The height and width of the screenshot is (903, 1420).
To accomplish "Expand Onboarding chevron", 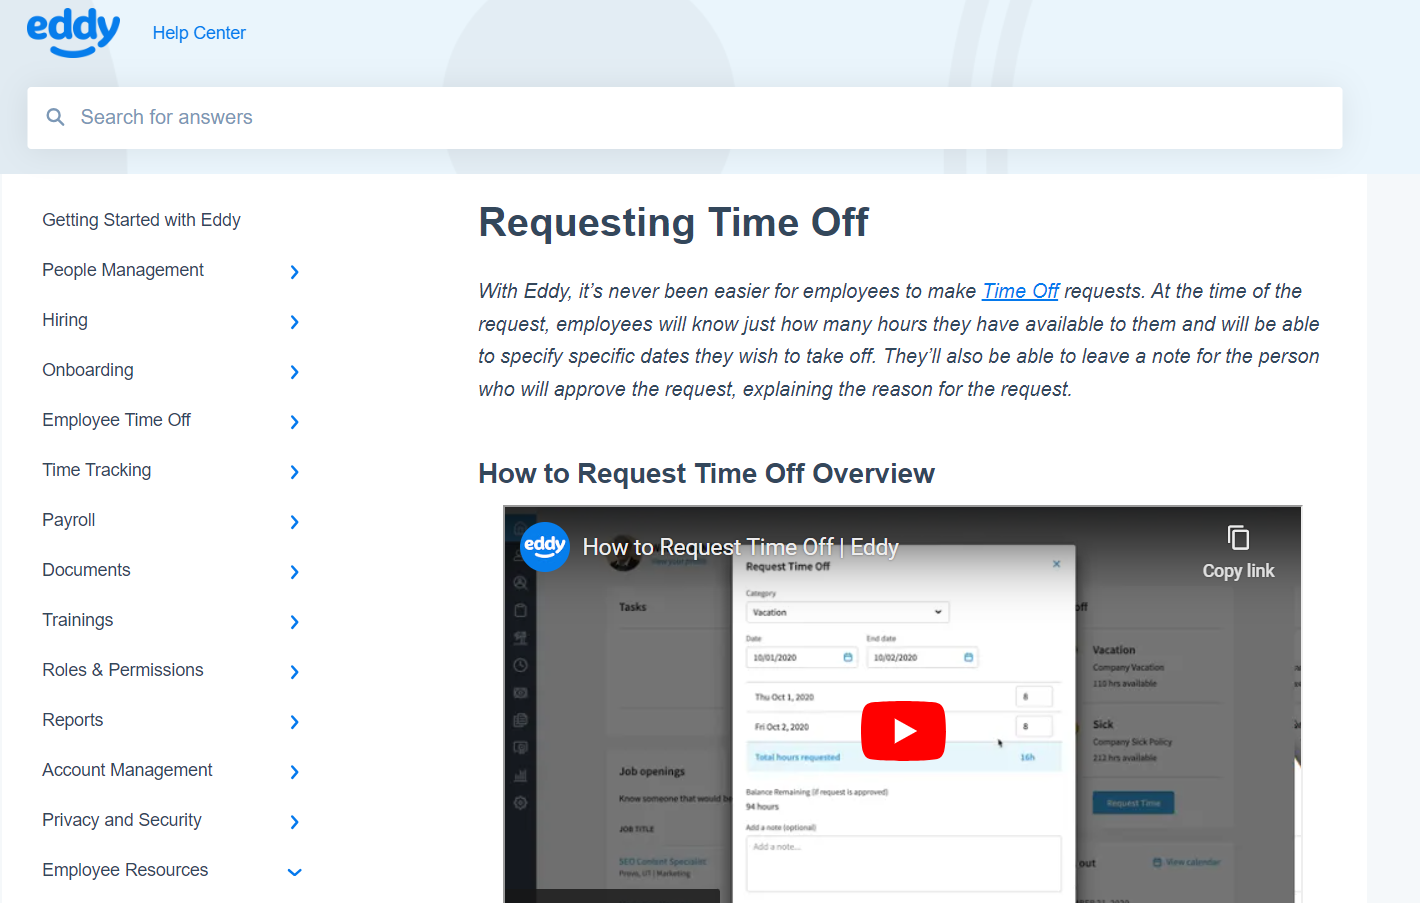I will click(294, 372).
